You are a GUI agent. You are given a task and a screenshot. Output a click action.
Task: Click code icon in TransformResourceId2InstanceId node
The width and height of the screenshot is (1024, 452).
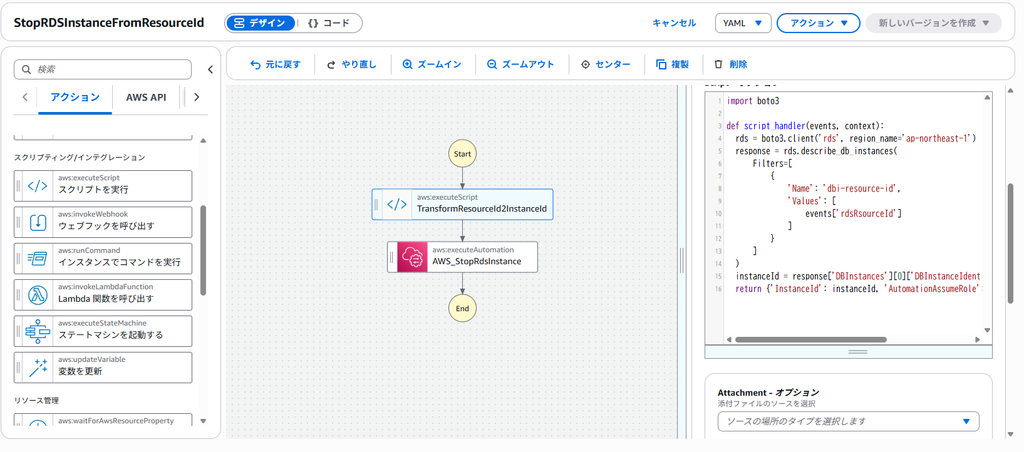point(396,204)
